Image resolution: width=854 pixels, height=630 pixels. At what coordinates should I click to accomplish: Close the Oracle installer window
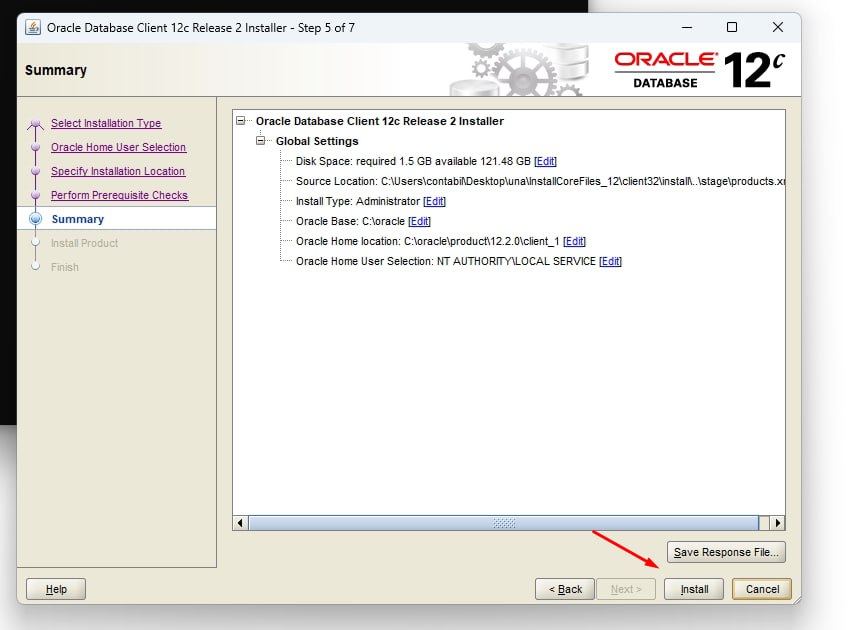tap(778, 27)
